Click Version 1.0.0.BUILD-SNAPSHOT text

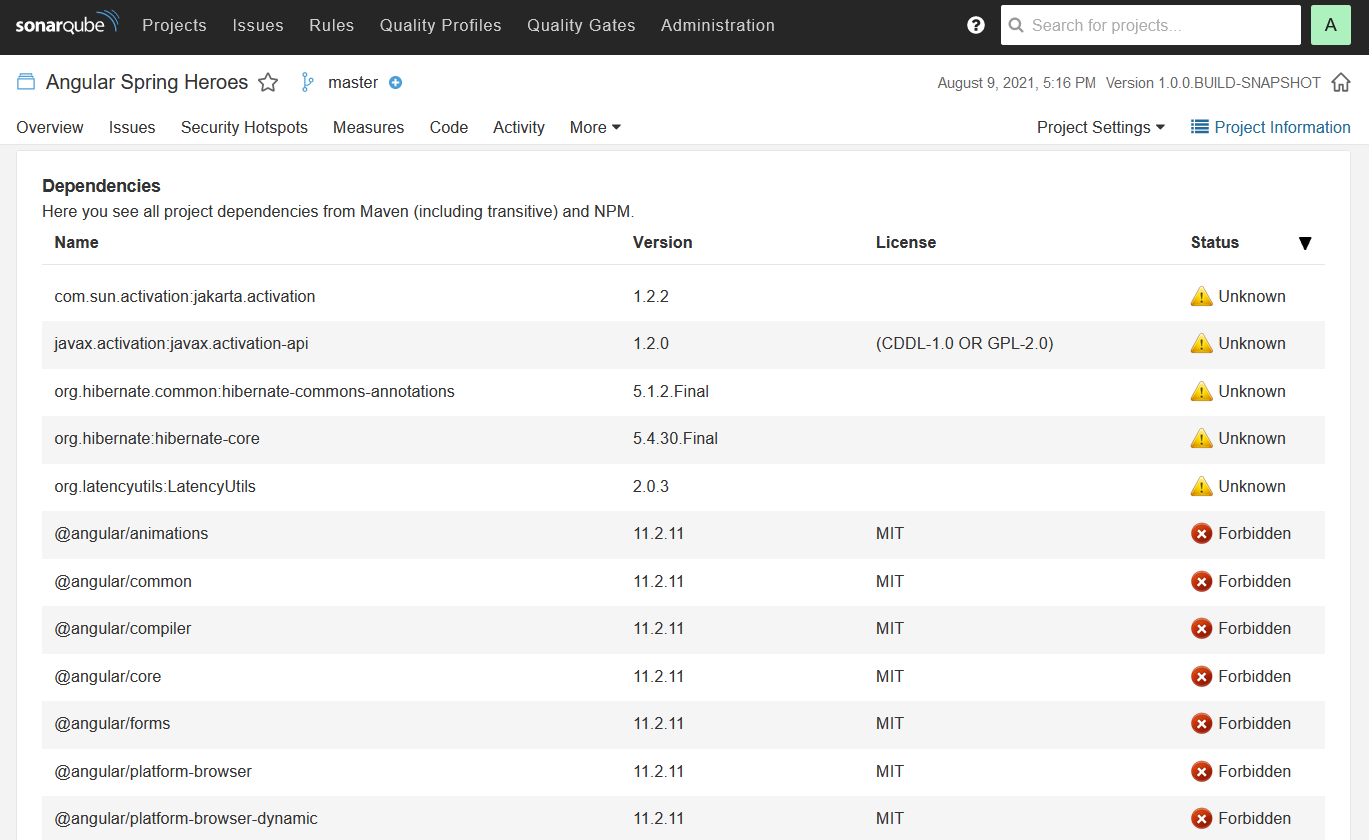1213,83
